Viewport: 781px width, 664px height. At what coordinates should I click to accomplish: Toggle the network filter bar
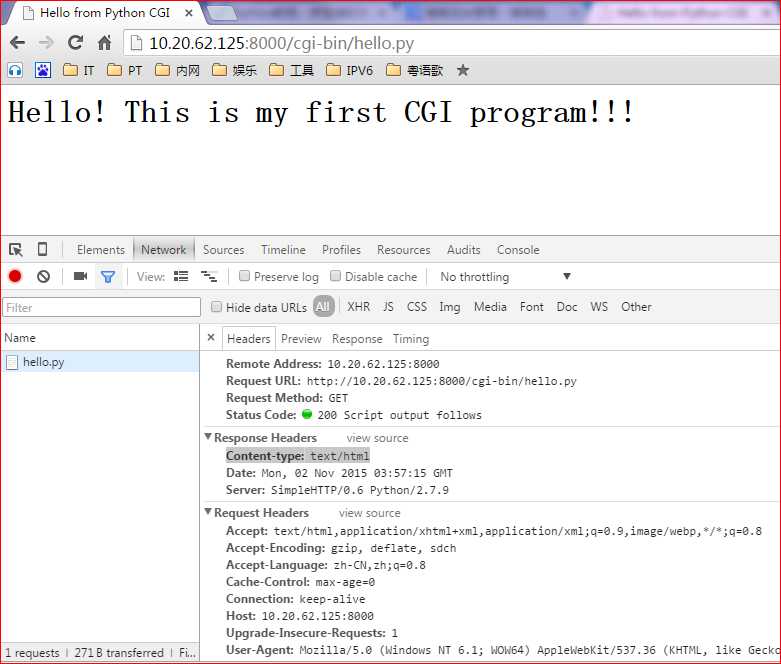(x=108, y=276)
